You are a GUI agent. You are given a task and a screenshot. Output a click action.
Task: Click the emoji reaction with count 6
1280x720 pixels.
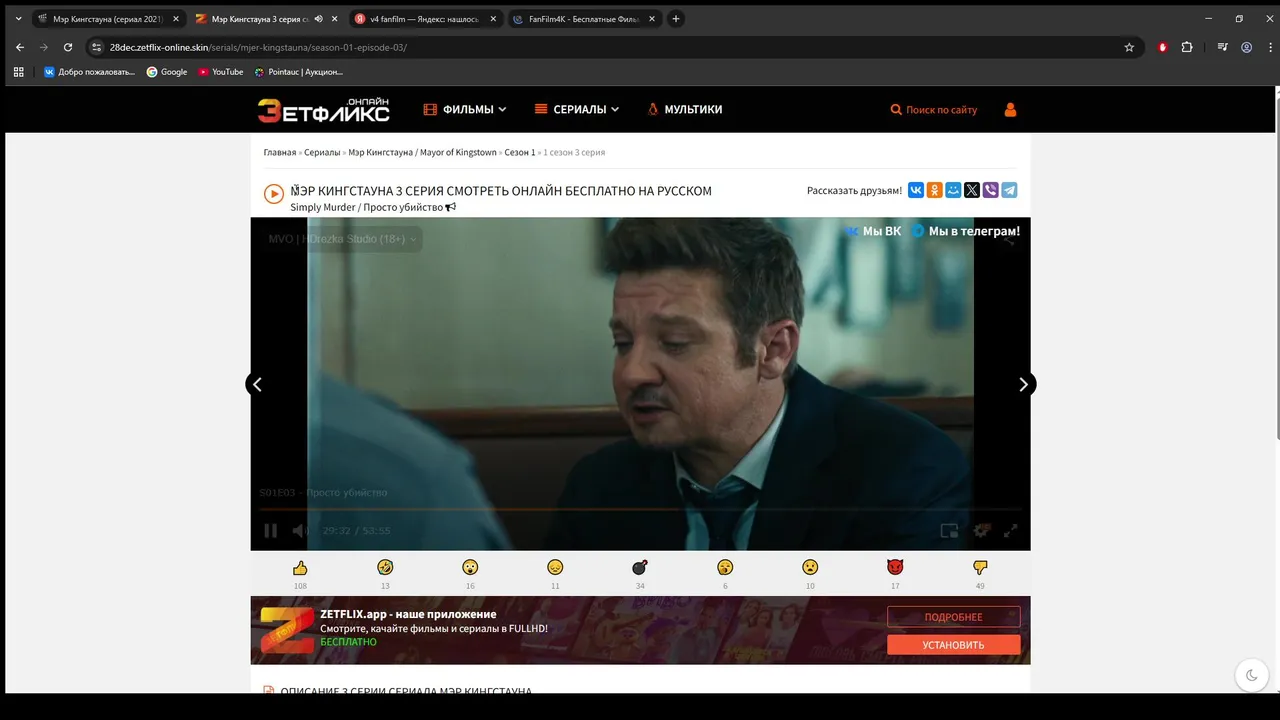[725, 567]
